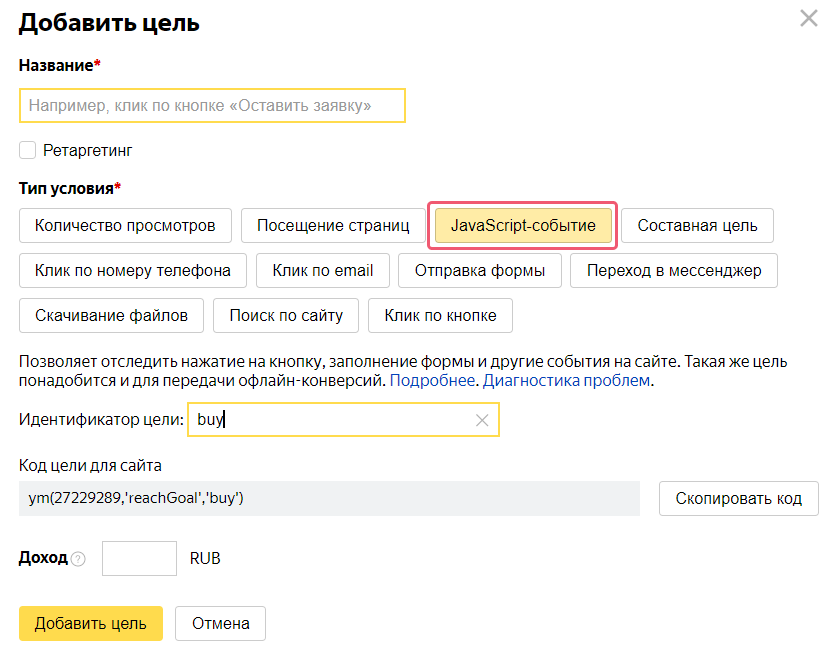
Task: Select Скачивание файлов condition type
Action: [x=110, y=315]
